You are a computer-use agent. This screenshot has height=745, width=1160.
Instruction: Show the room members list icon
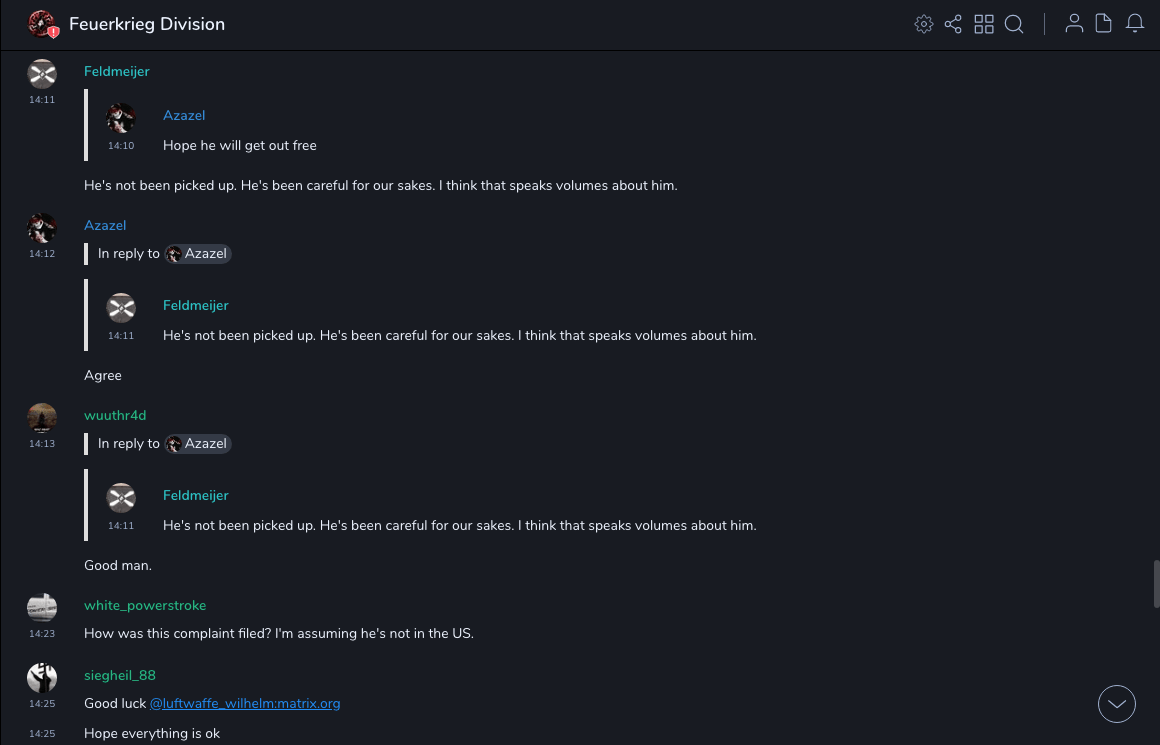point(1074,24)
